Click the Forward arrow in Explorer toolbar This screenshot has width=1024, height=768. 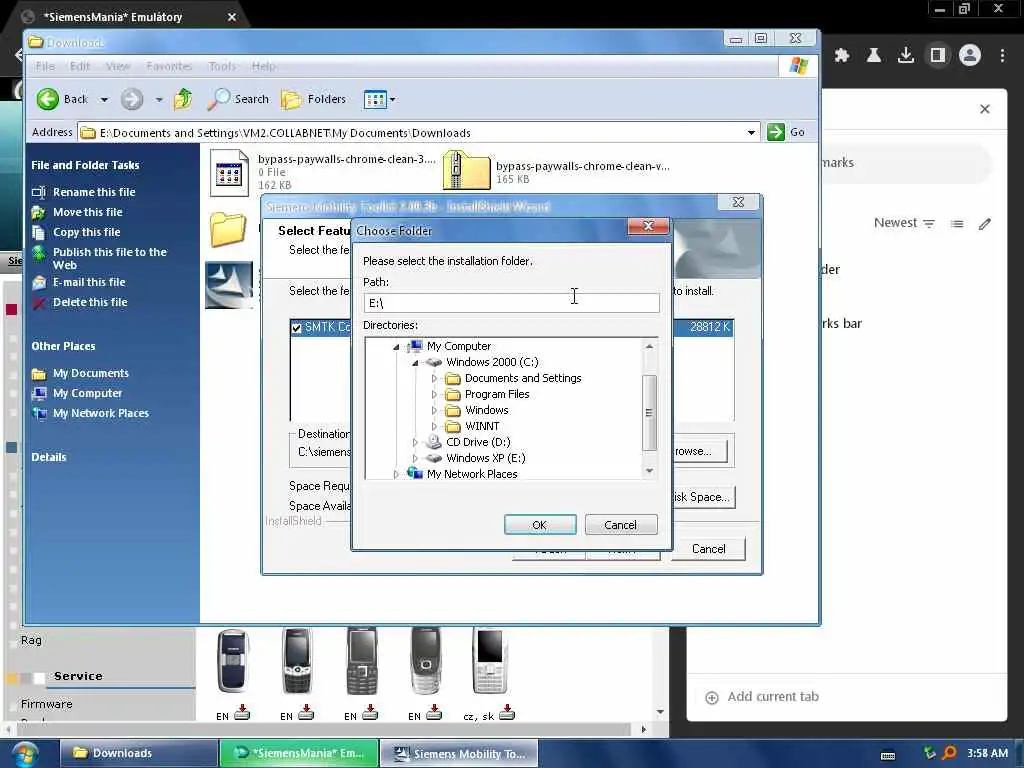(x=131, y=99)
